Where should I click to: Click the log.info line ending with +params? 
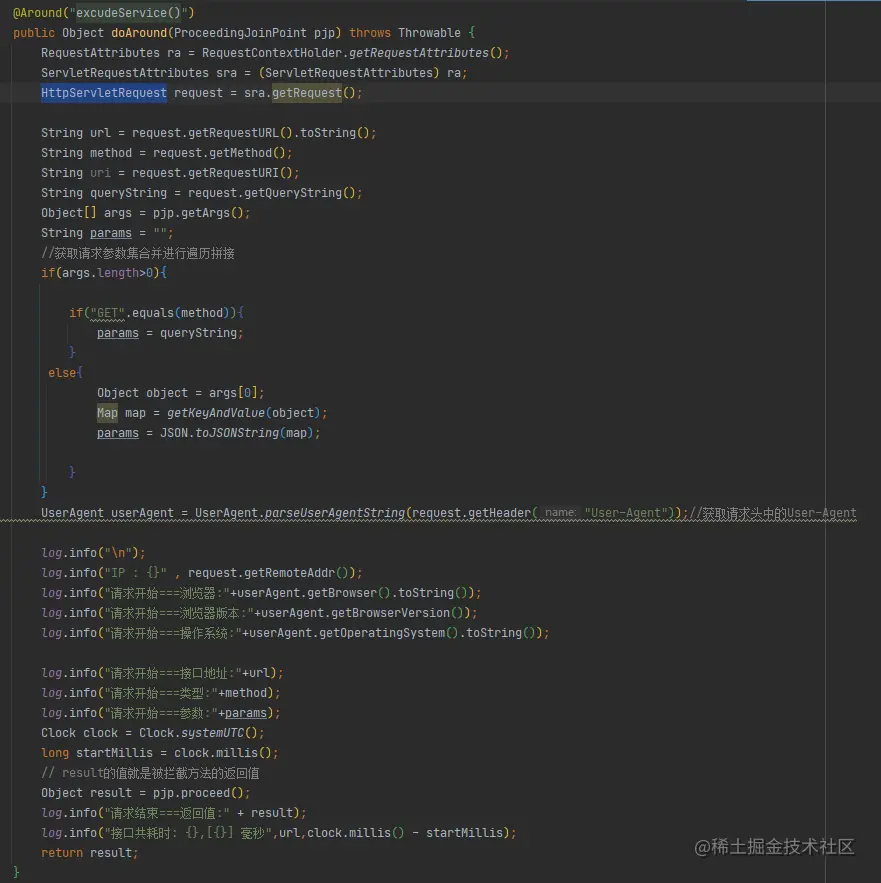[160, 713]
